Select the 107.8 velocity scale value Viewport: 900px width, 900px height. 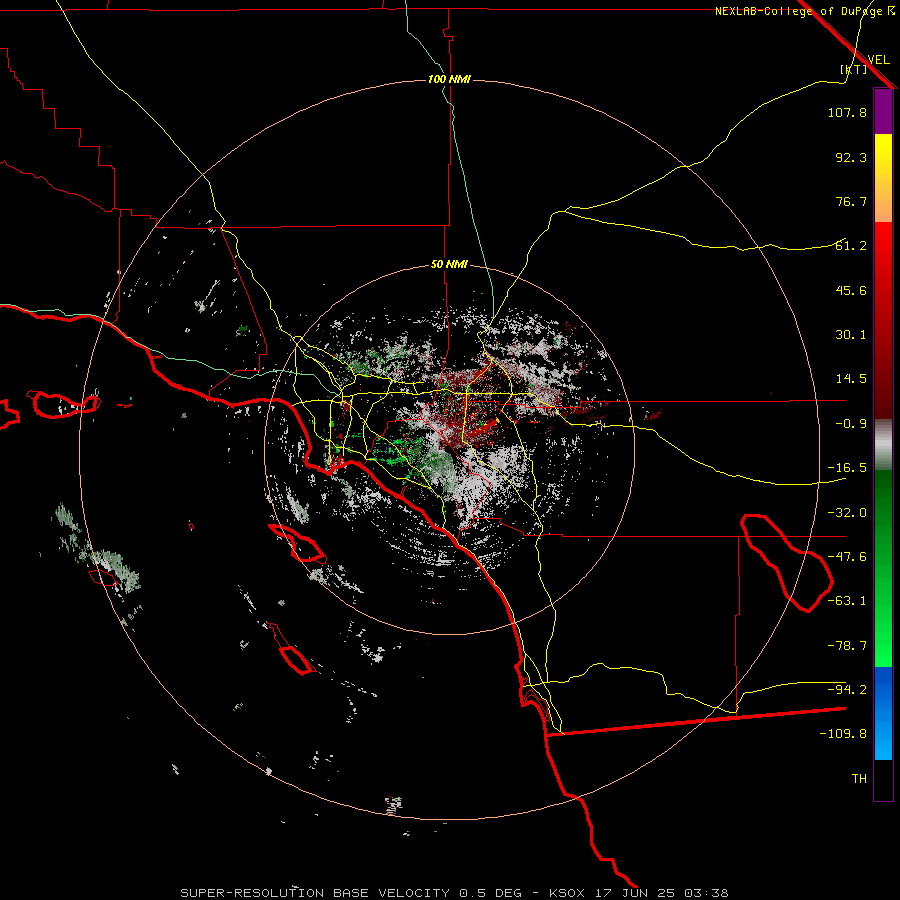click(x=847, y=112)
